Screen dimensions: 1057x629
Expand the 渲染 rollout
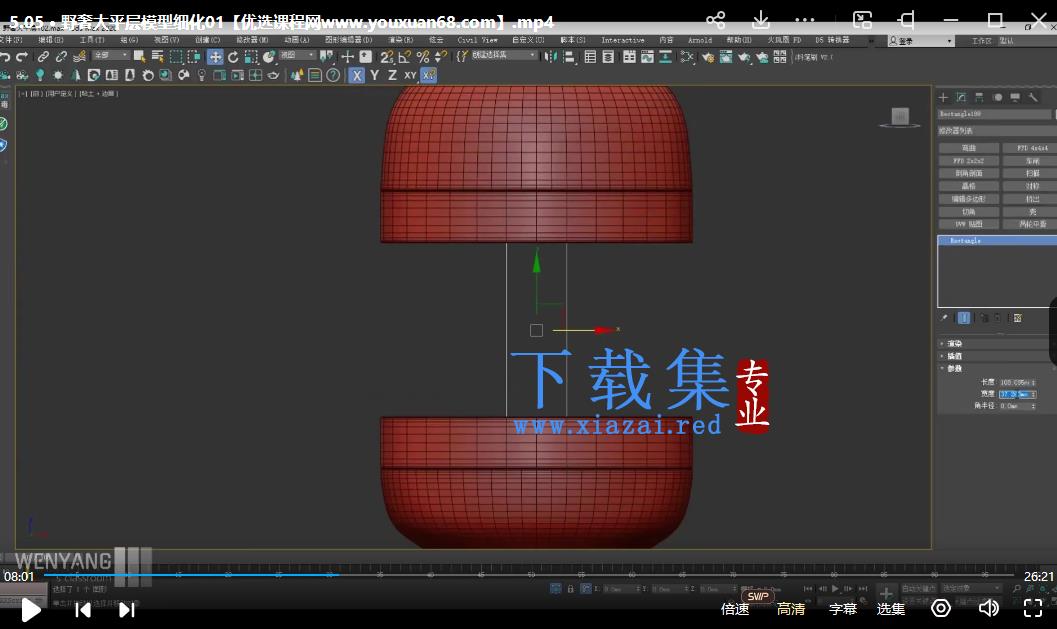tap(955, 344)
